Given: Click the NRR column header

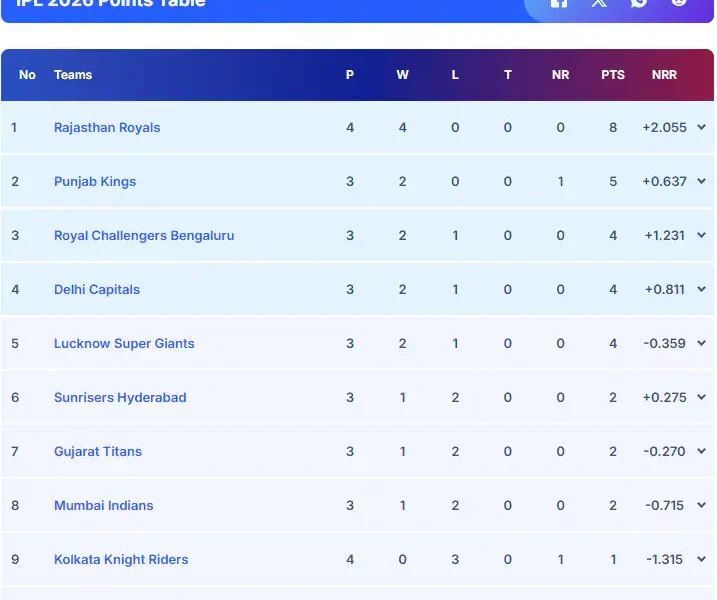Looking at the screenshot, I should [x=664, y=75].
